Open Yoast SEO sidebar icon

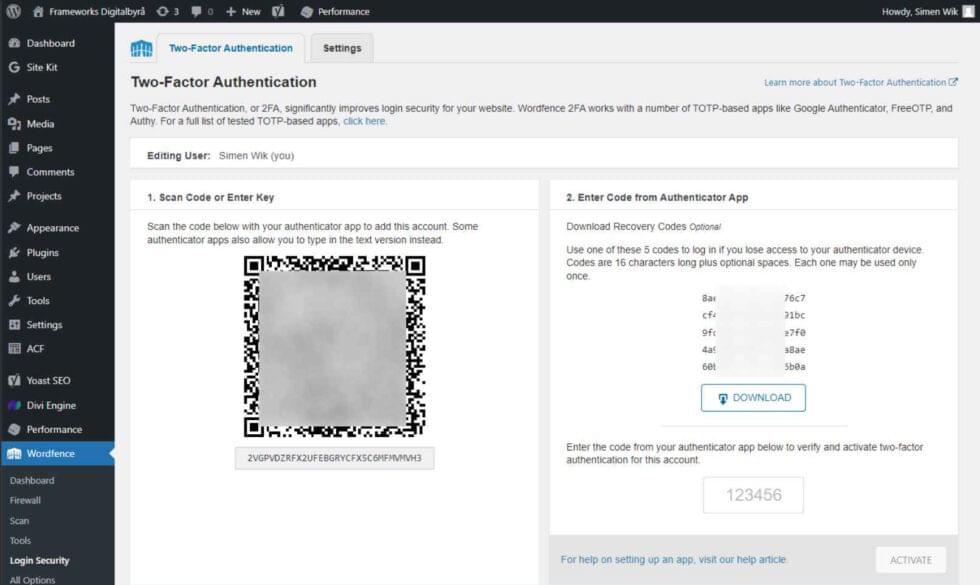pos(14,380)
